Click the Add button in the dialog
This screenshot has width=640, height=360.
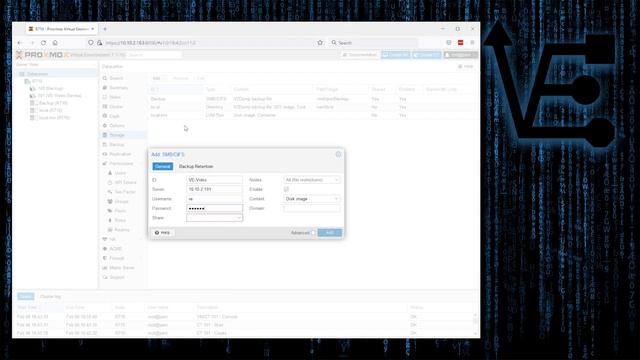point(330,233)
